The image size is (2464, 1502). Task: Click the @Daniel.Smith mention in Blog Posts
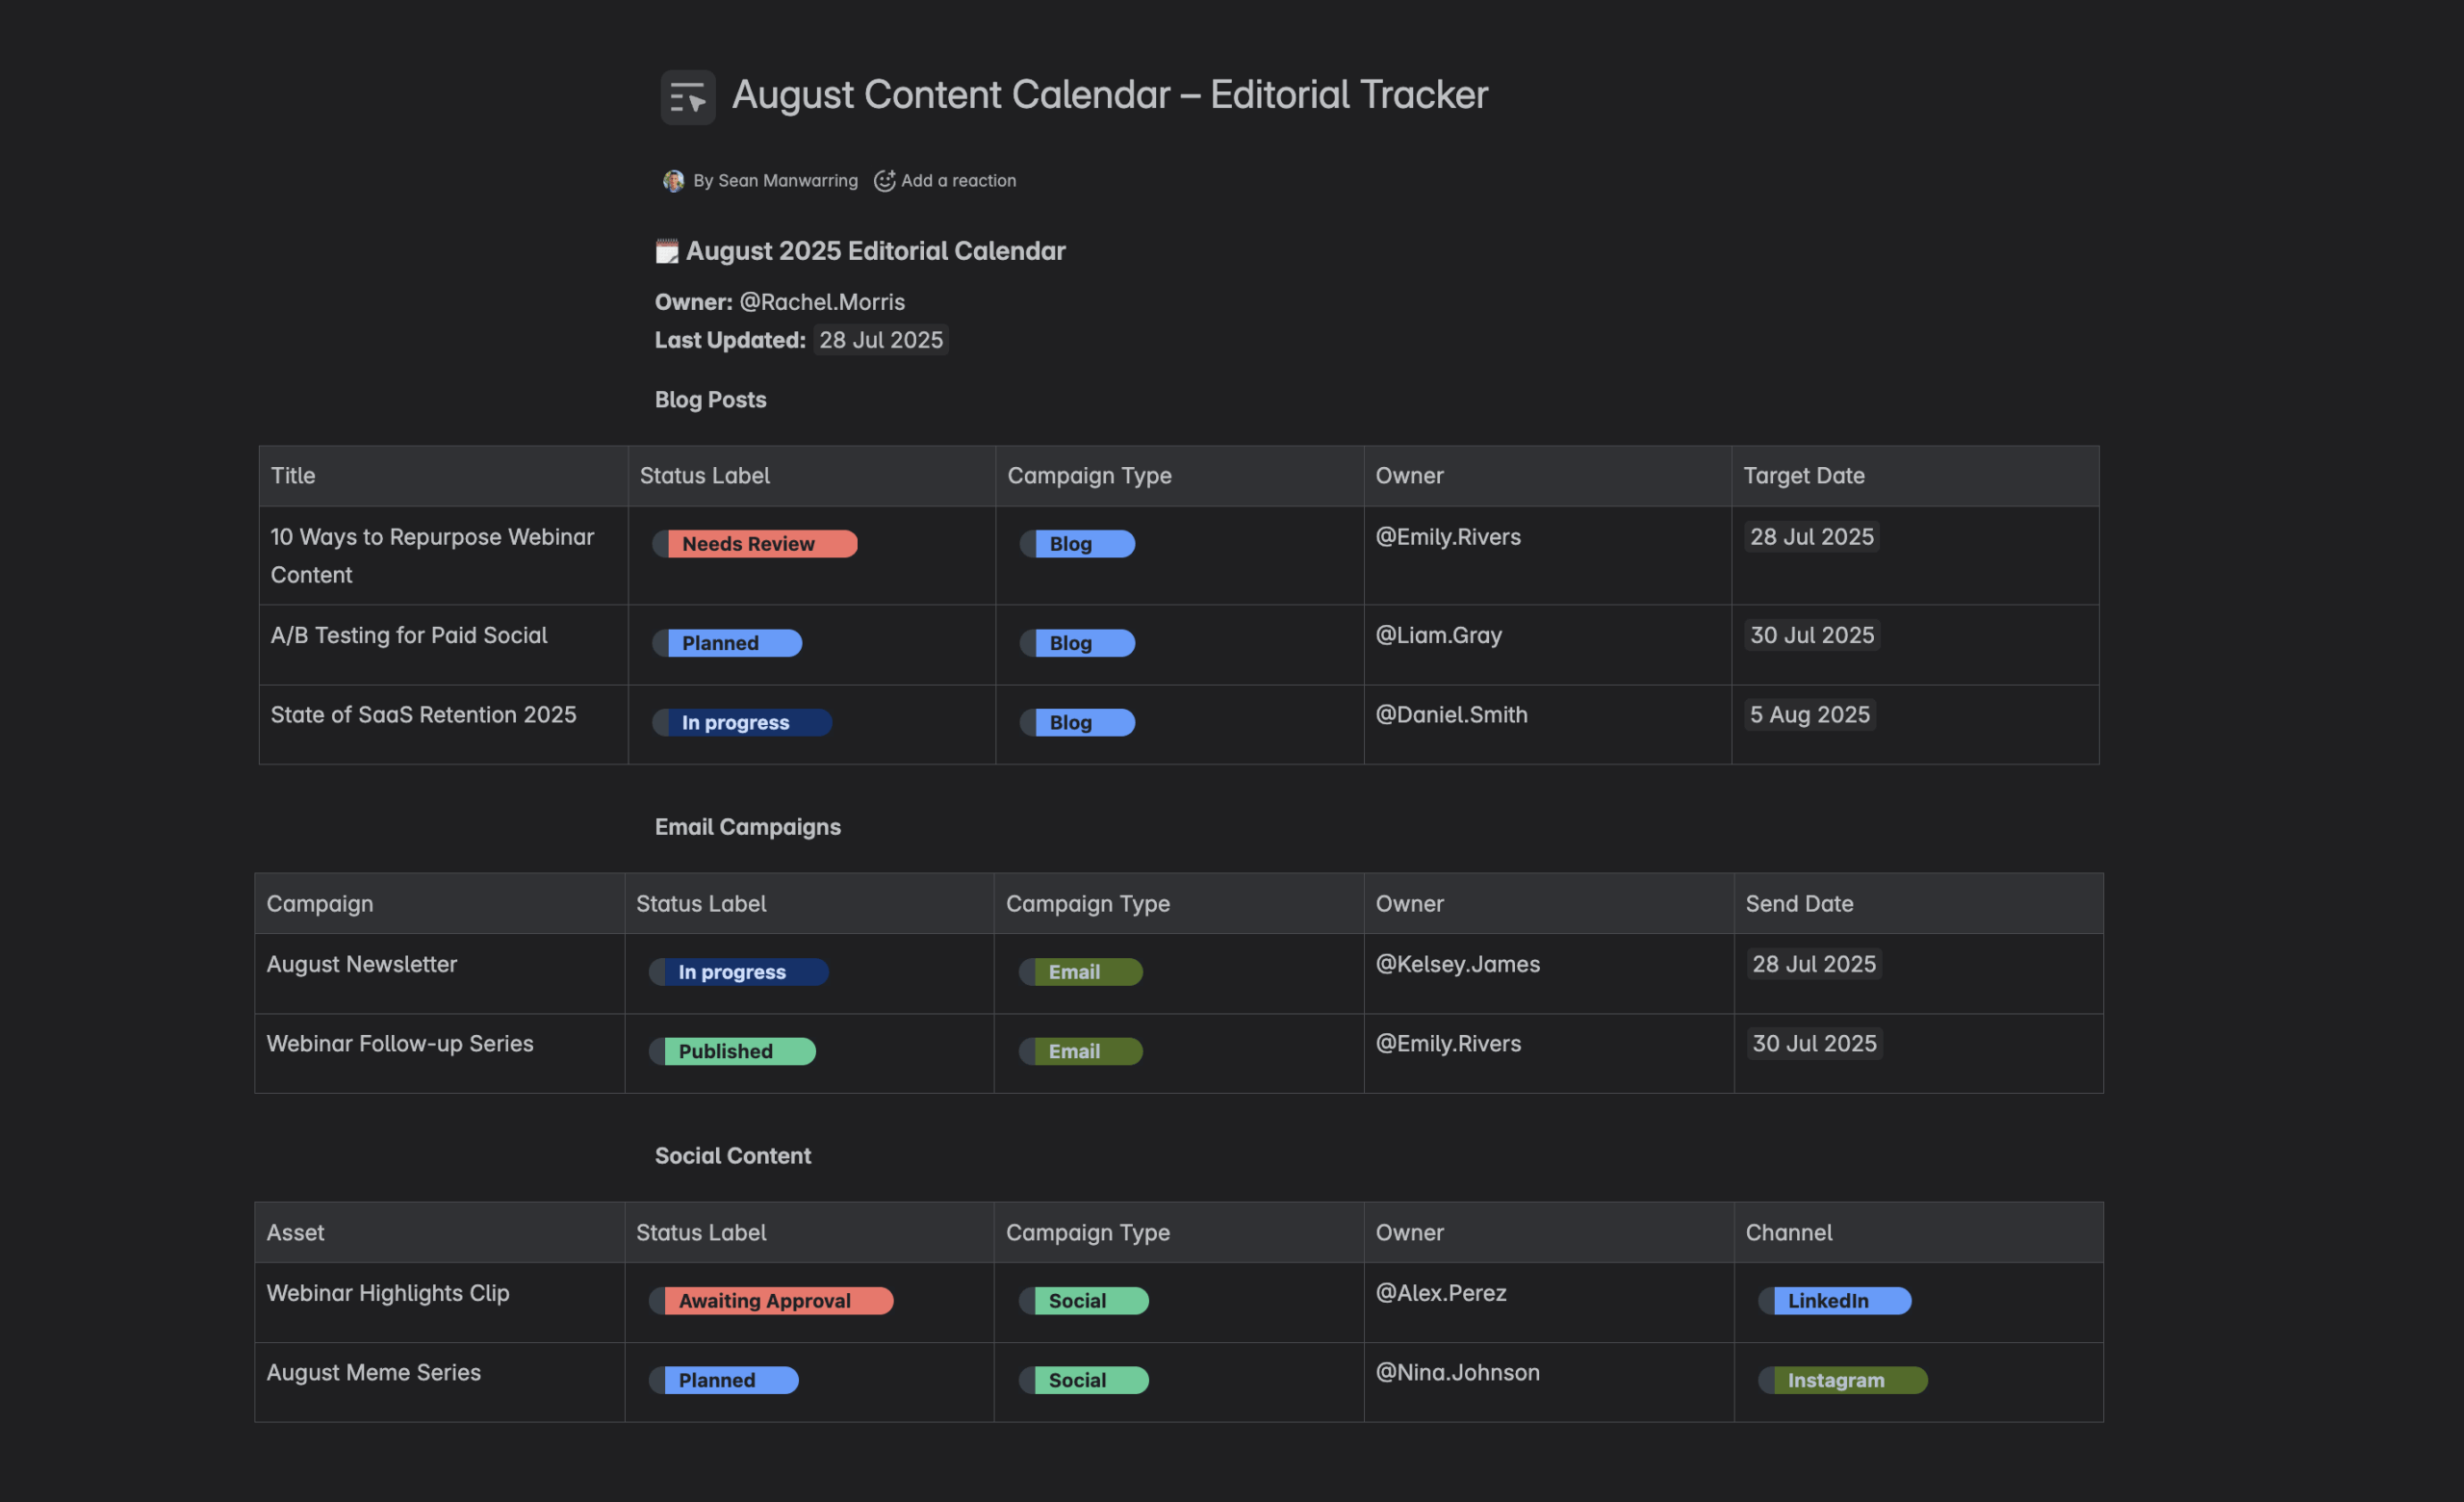pyautogui.click(x=1451, y=715)
